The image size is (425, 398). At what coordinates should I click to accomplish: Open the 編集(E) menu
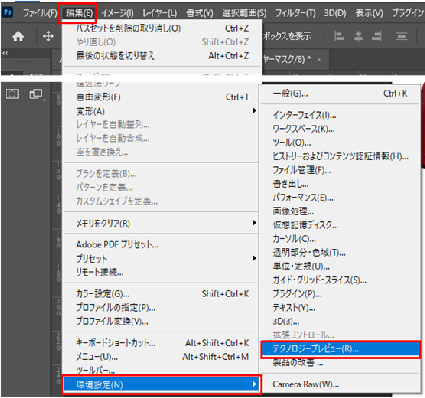[x=79, y=13]
